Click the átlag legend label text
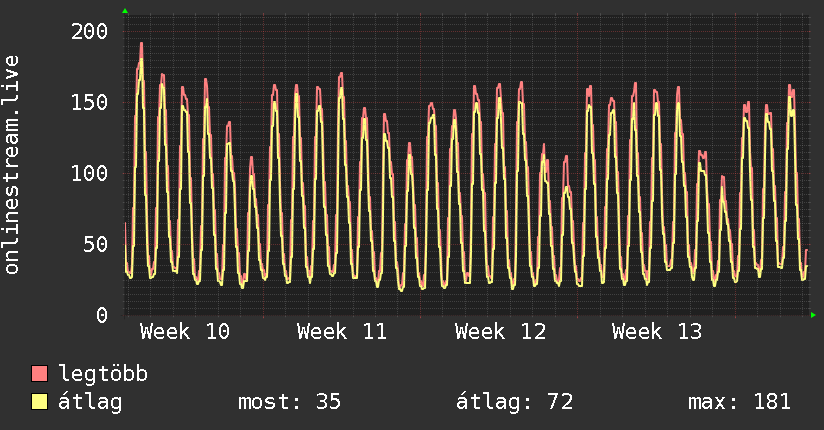824x430 pixels. tap(90, 402)
